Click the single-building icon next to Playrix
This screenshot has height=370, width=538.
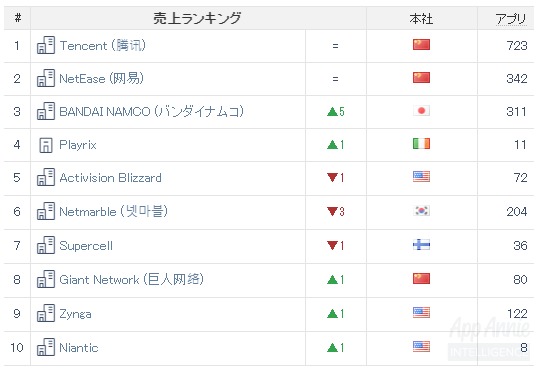coord(46,145)
